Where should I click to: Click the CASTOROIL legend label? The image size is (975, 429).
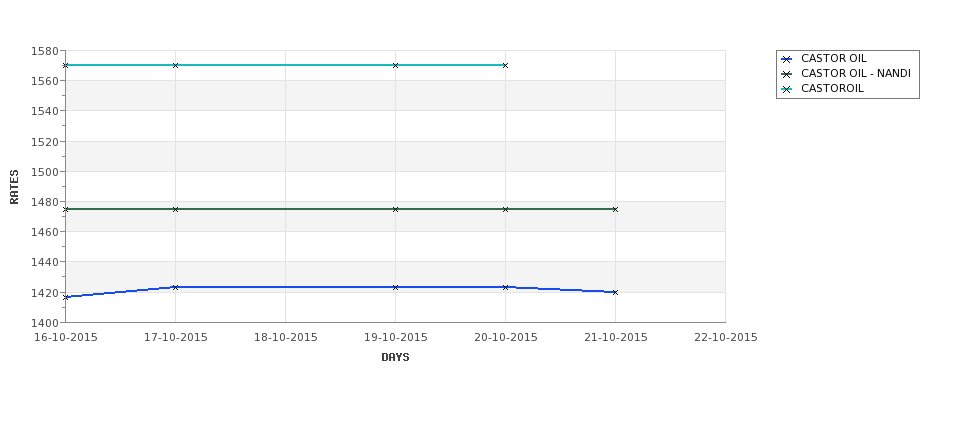point(832,88)
